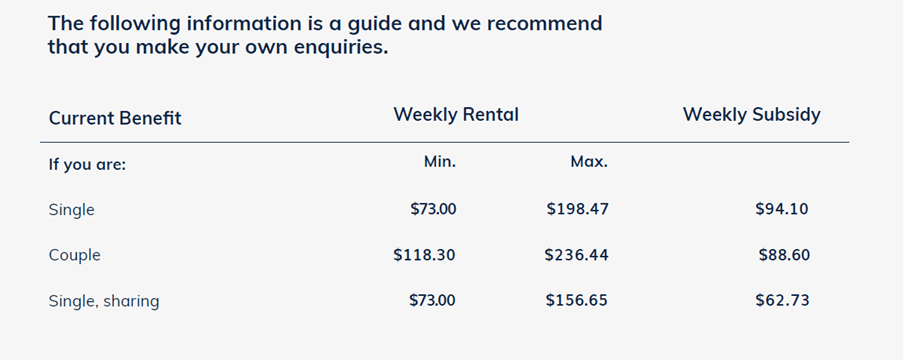Click the $156.65 maximum rental value
903x360 pixels.
point(576,300)
